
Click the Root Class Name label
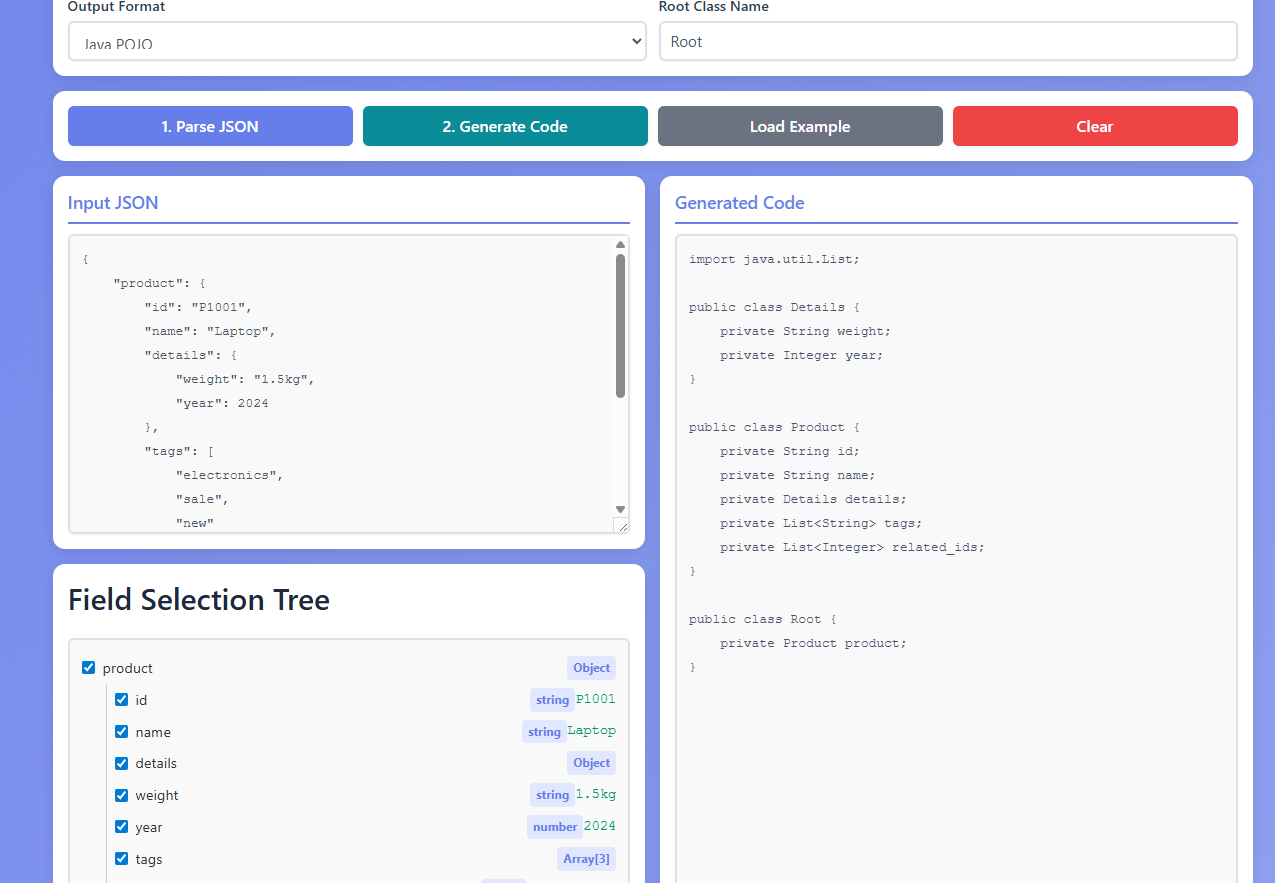tap(714, 7)
